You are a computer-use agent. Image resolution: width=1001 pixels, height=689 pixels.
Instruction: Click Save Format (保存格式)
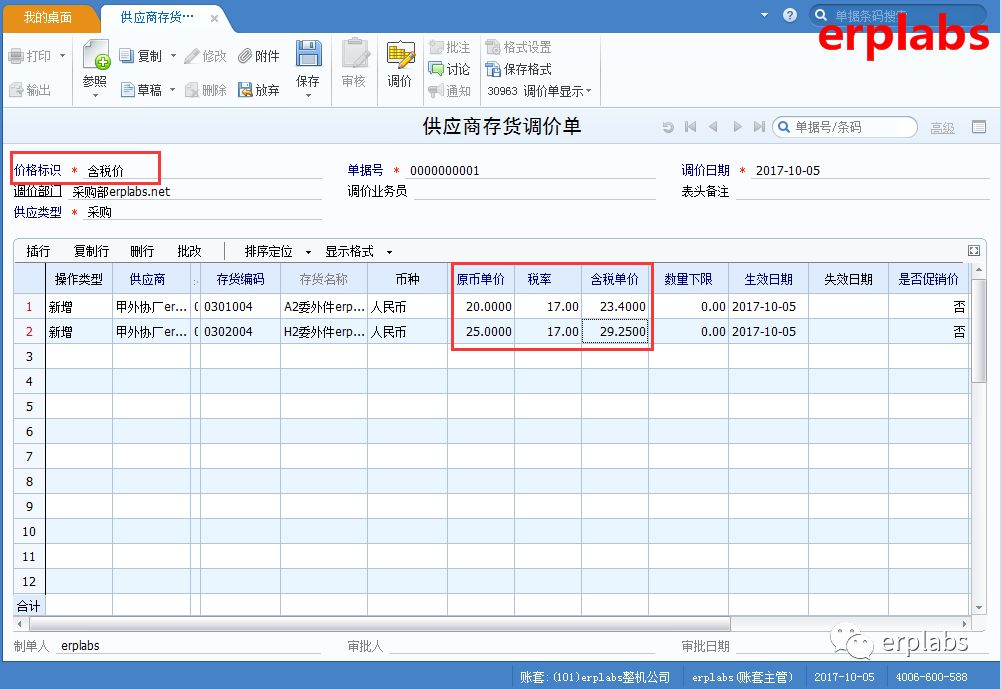pos(518,69)
